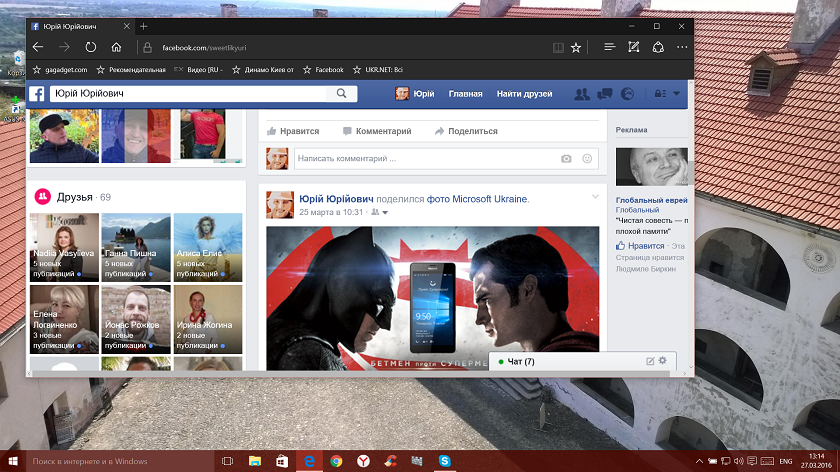Open the Windows Start button

pos(13,461)
